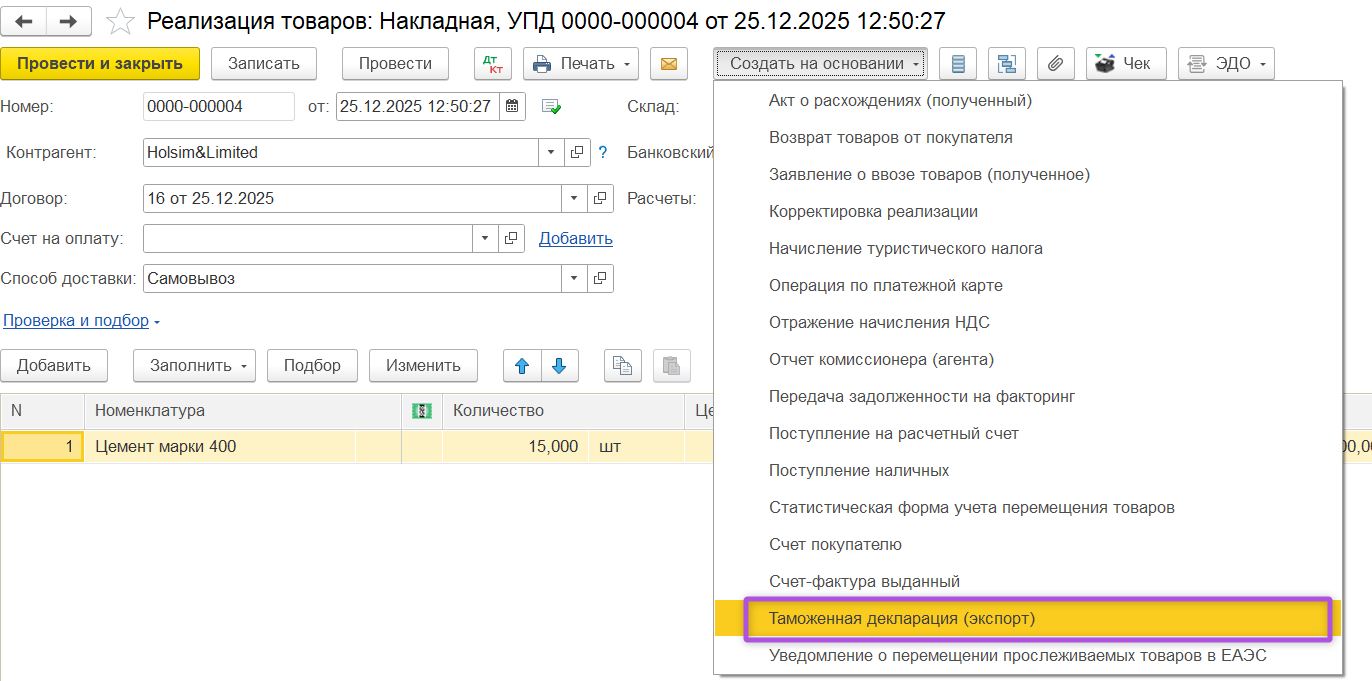The height and width of the screenshot is (681, 1372).
Task: Navigate back with left arrow
Action: click(x=24, y=21)
